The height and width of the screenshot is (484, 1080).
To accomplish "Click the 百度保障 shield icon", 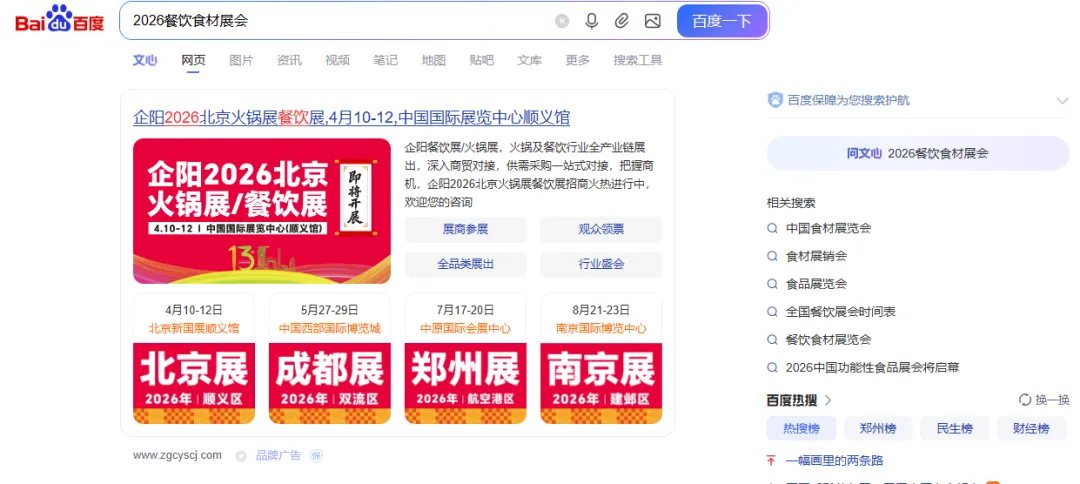I will (x=775, y=100).
